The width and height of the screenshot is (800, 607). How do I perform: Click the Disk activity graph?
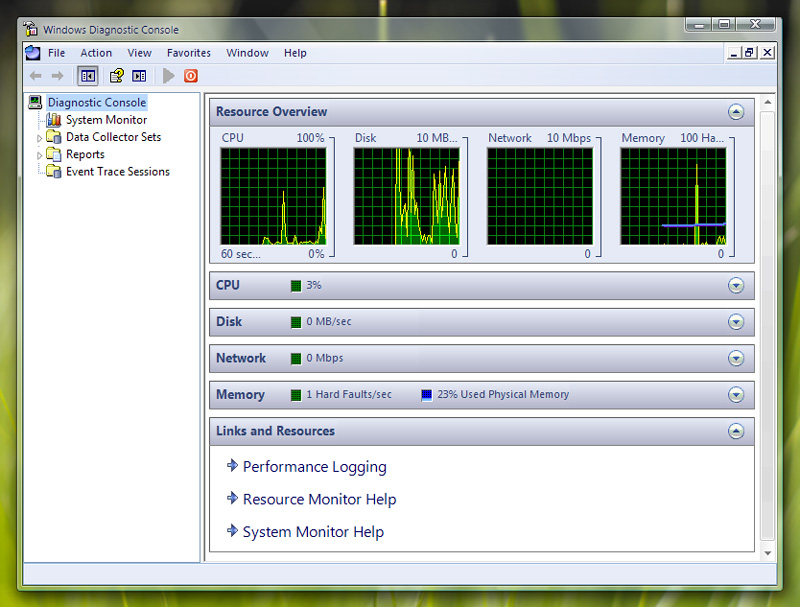tap(407, 196)
